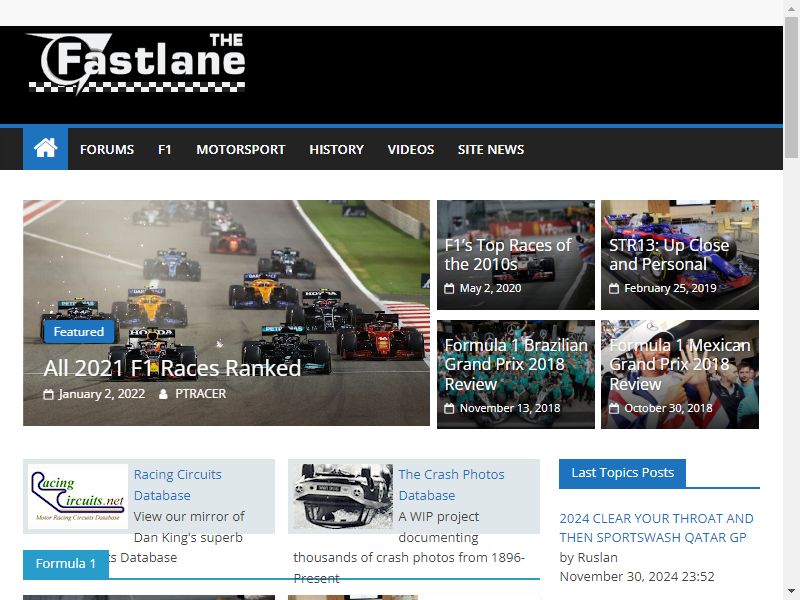Click the author user icon beside PTRACER

pyautogui.click(x=163, y=394)
